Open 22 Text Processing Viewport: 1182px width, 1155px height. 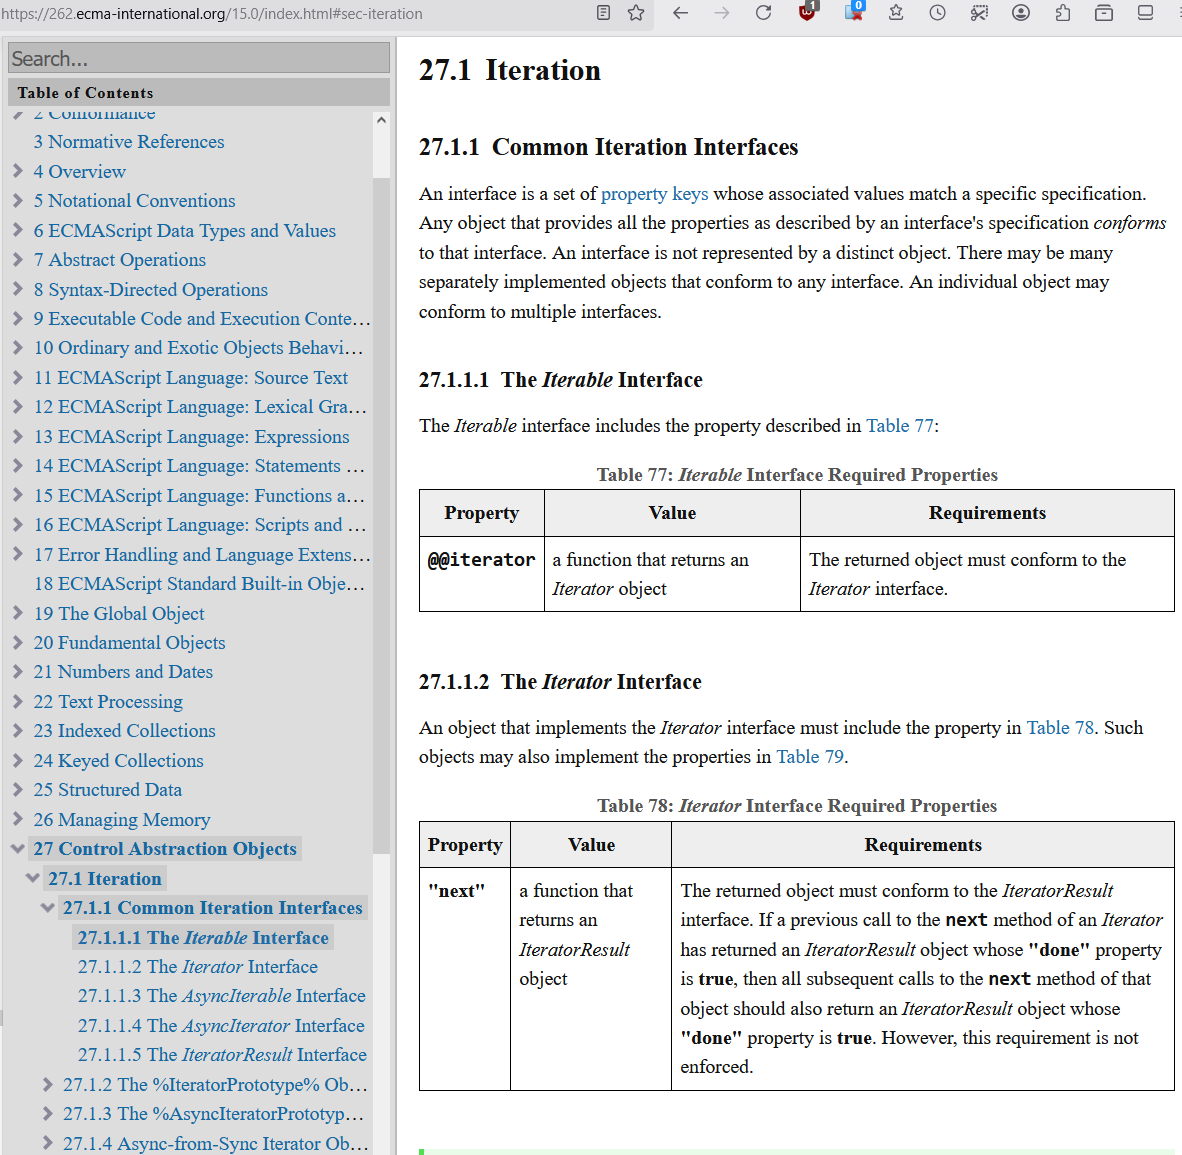(x=108, y=702)
